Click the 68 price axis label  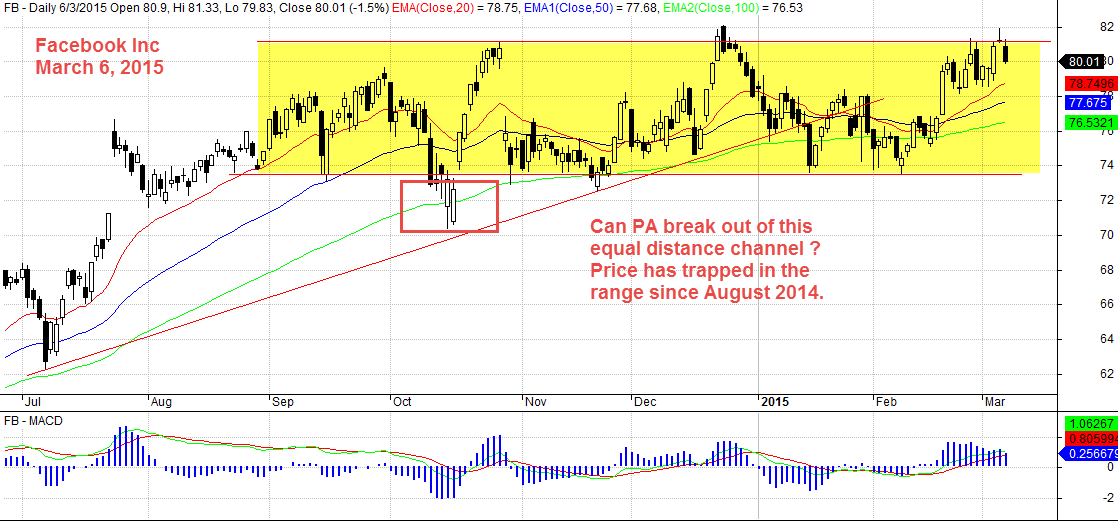pos(1107,270)
